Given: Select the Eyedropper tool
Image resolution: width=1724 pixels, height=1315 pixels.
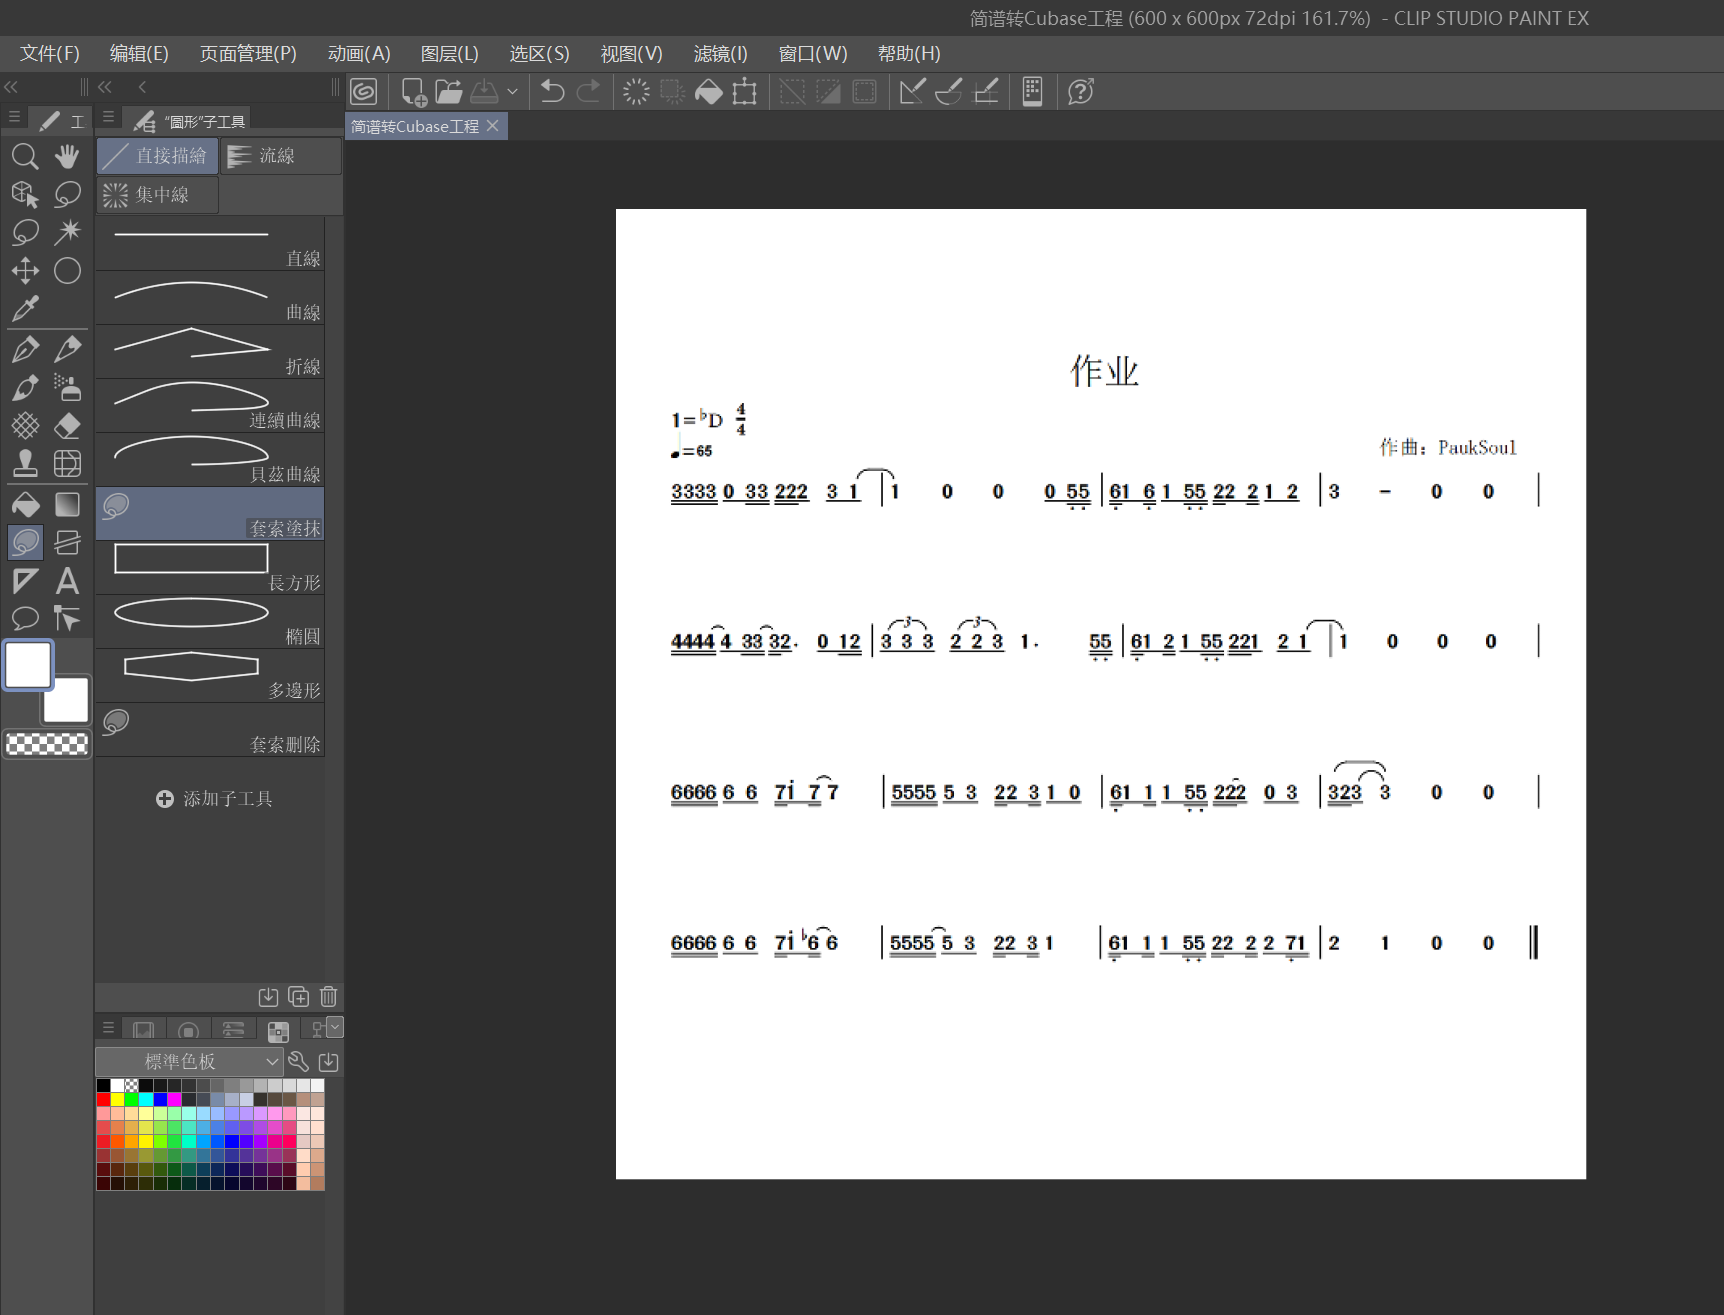Looking at the screenshot, I should click(25, 309).
